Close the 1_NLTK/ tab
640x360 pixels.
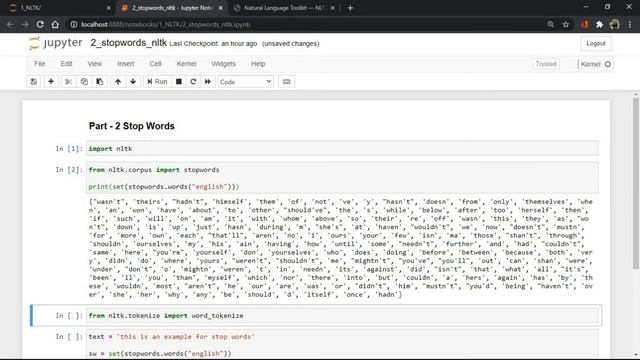108,8
